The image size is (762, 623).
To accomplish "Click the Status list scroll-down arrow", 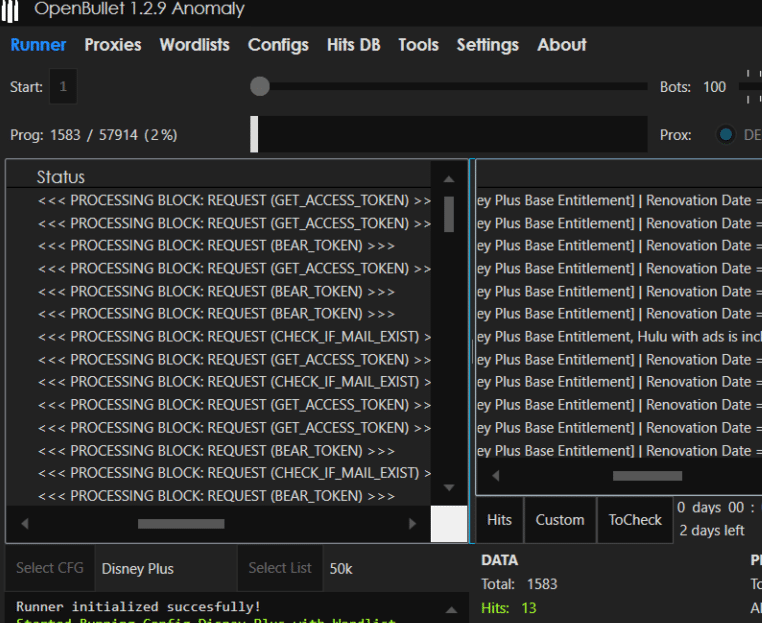I will [x=449, y=488].
